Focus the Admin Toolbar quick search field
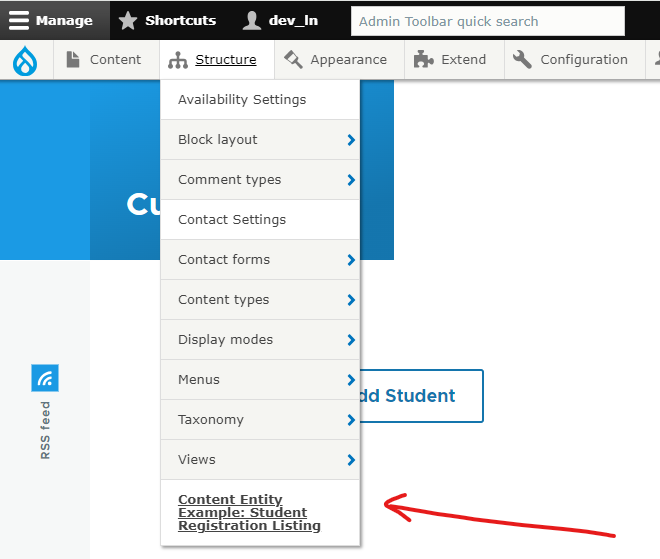Screen dimensions: 660x559 point(488,21)
